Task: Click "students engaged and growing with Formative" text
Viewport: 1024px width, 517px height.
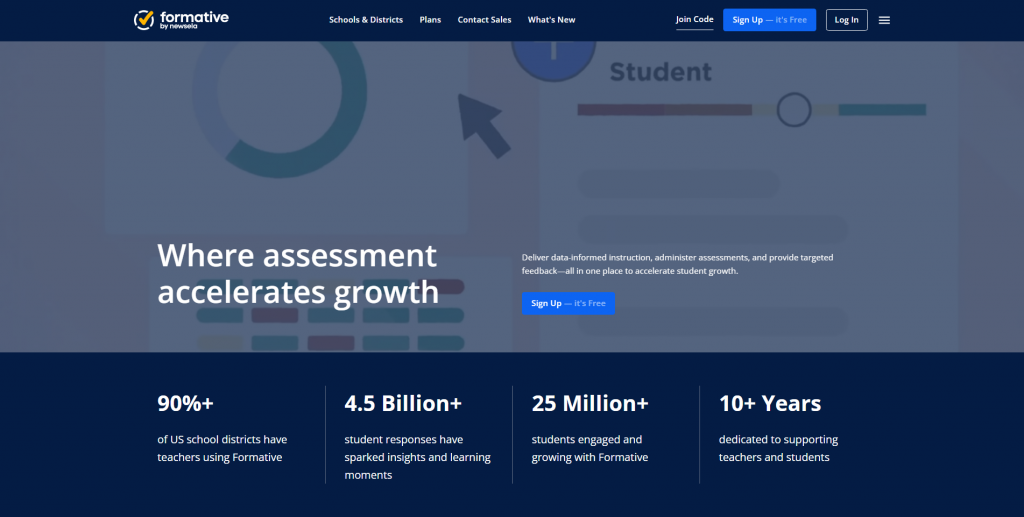Action: tap(590, 448)
